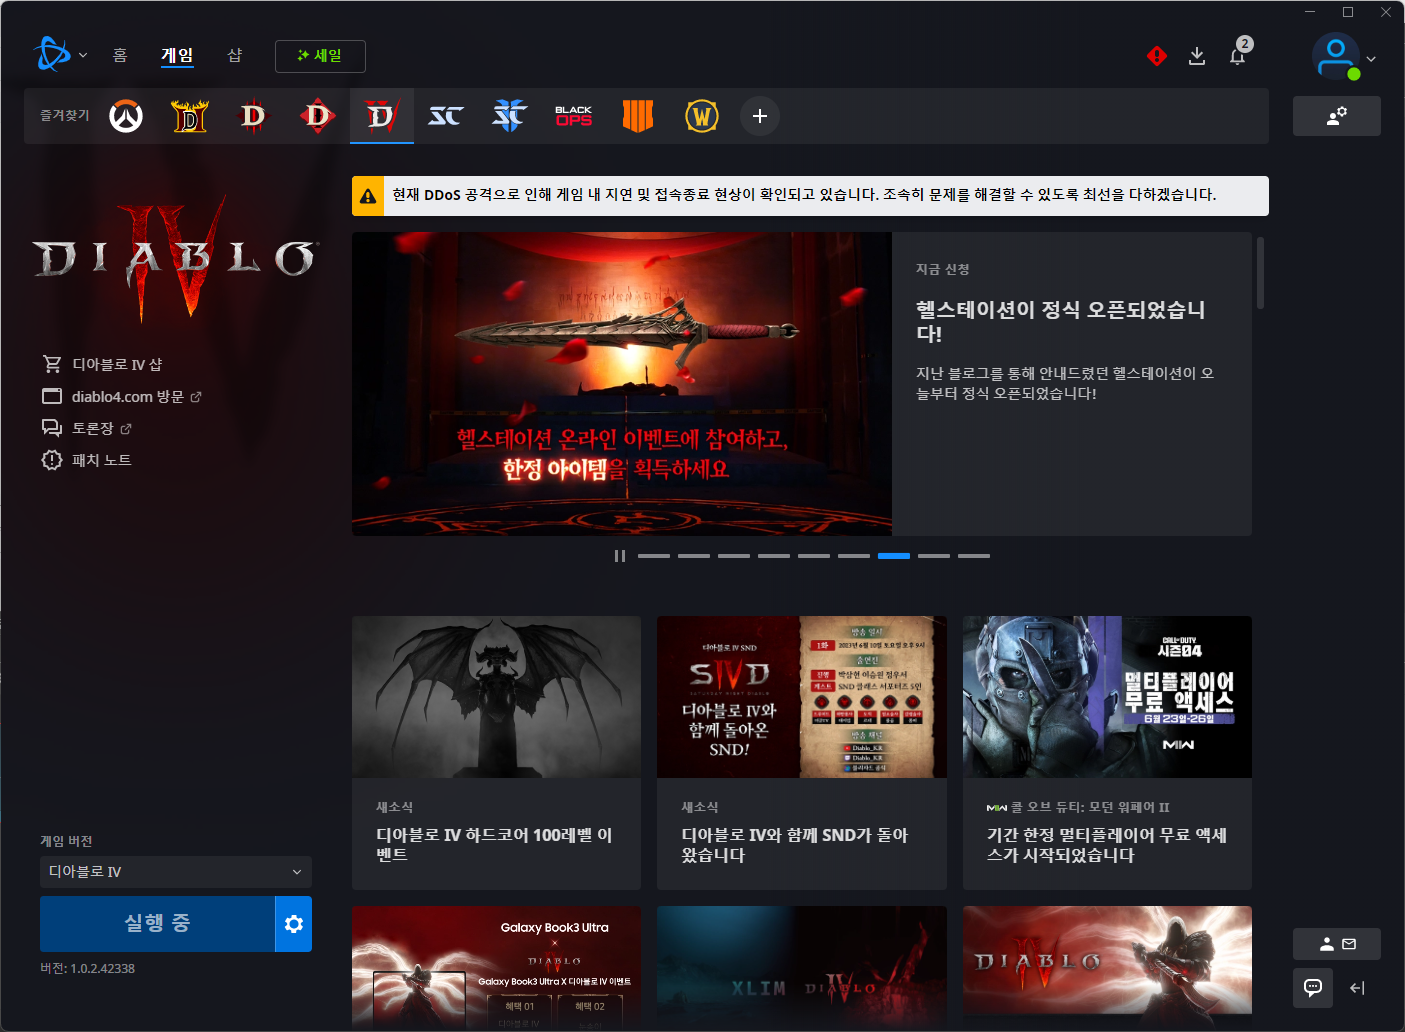This screenshot has width=1405, height=1032.
Task: Click the red alert diamond icon
Action: 1157,56
